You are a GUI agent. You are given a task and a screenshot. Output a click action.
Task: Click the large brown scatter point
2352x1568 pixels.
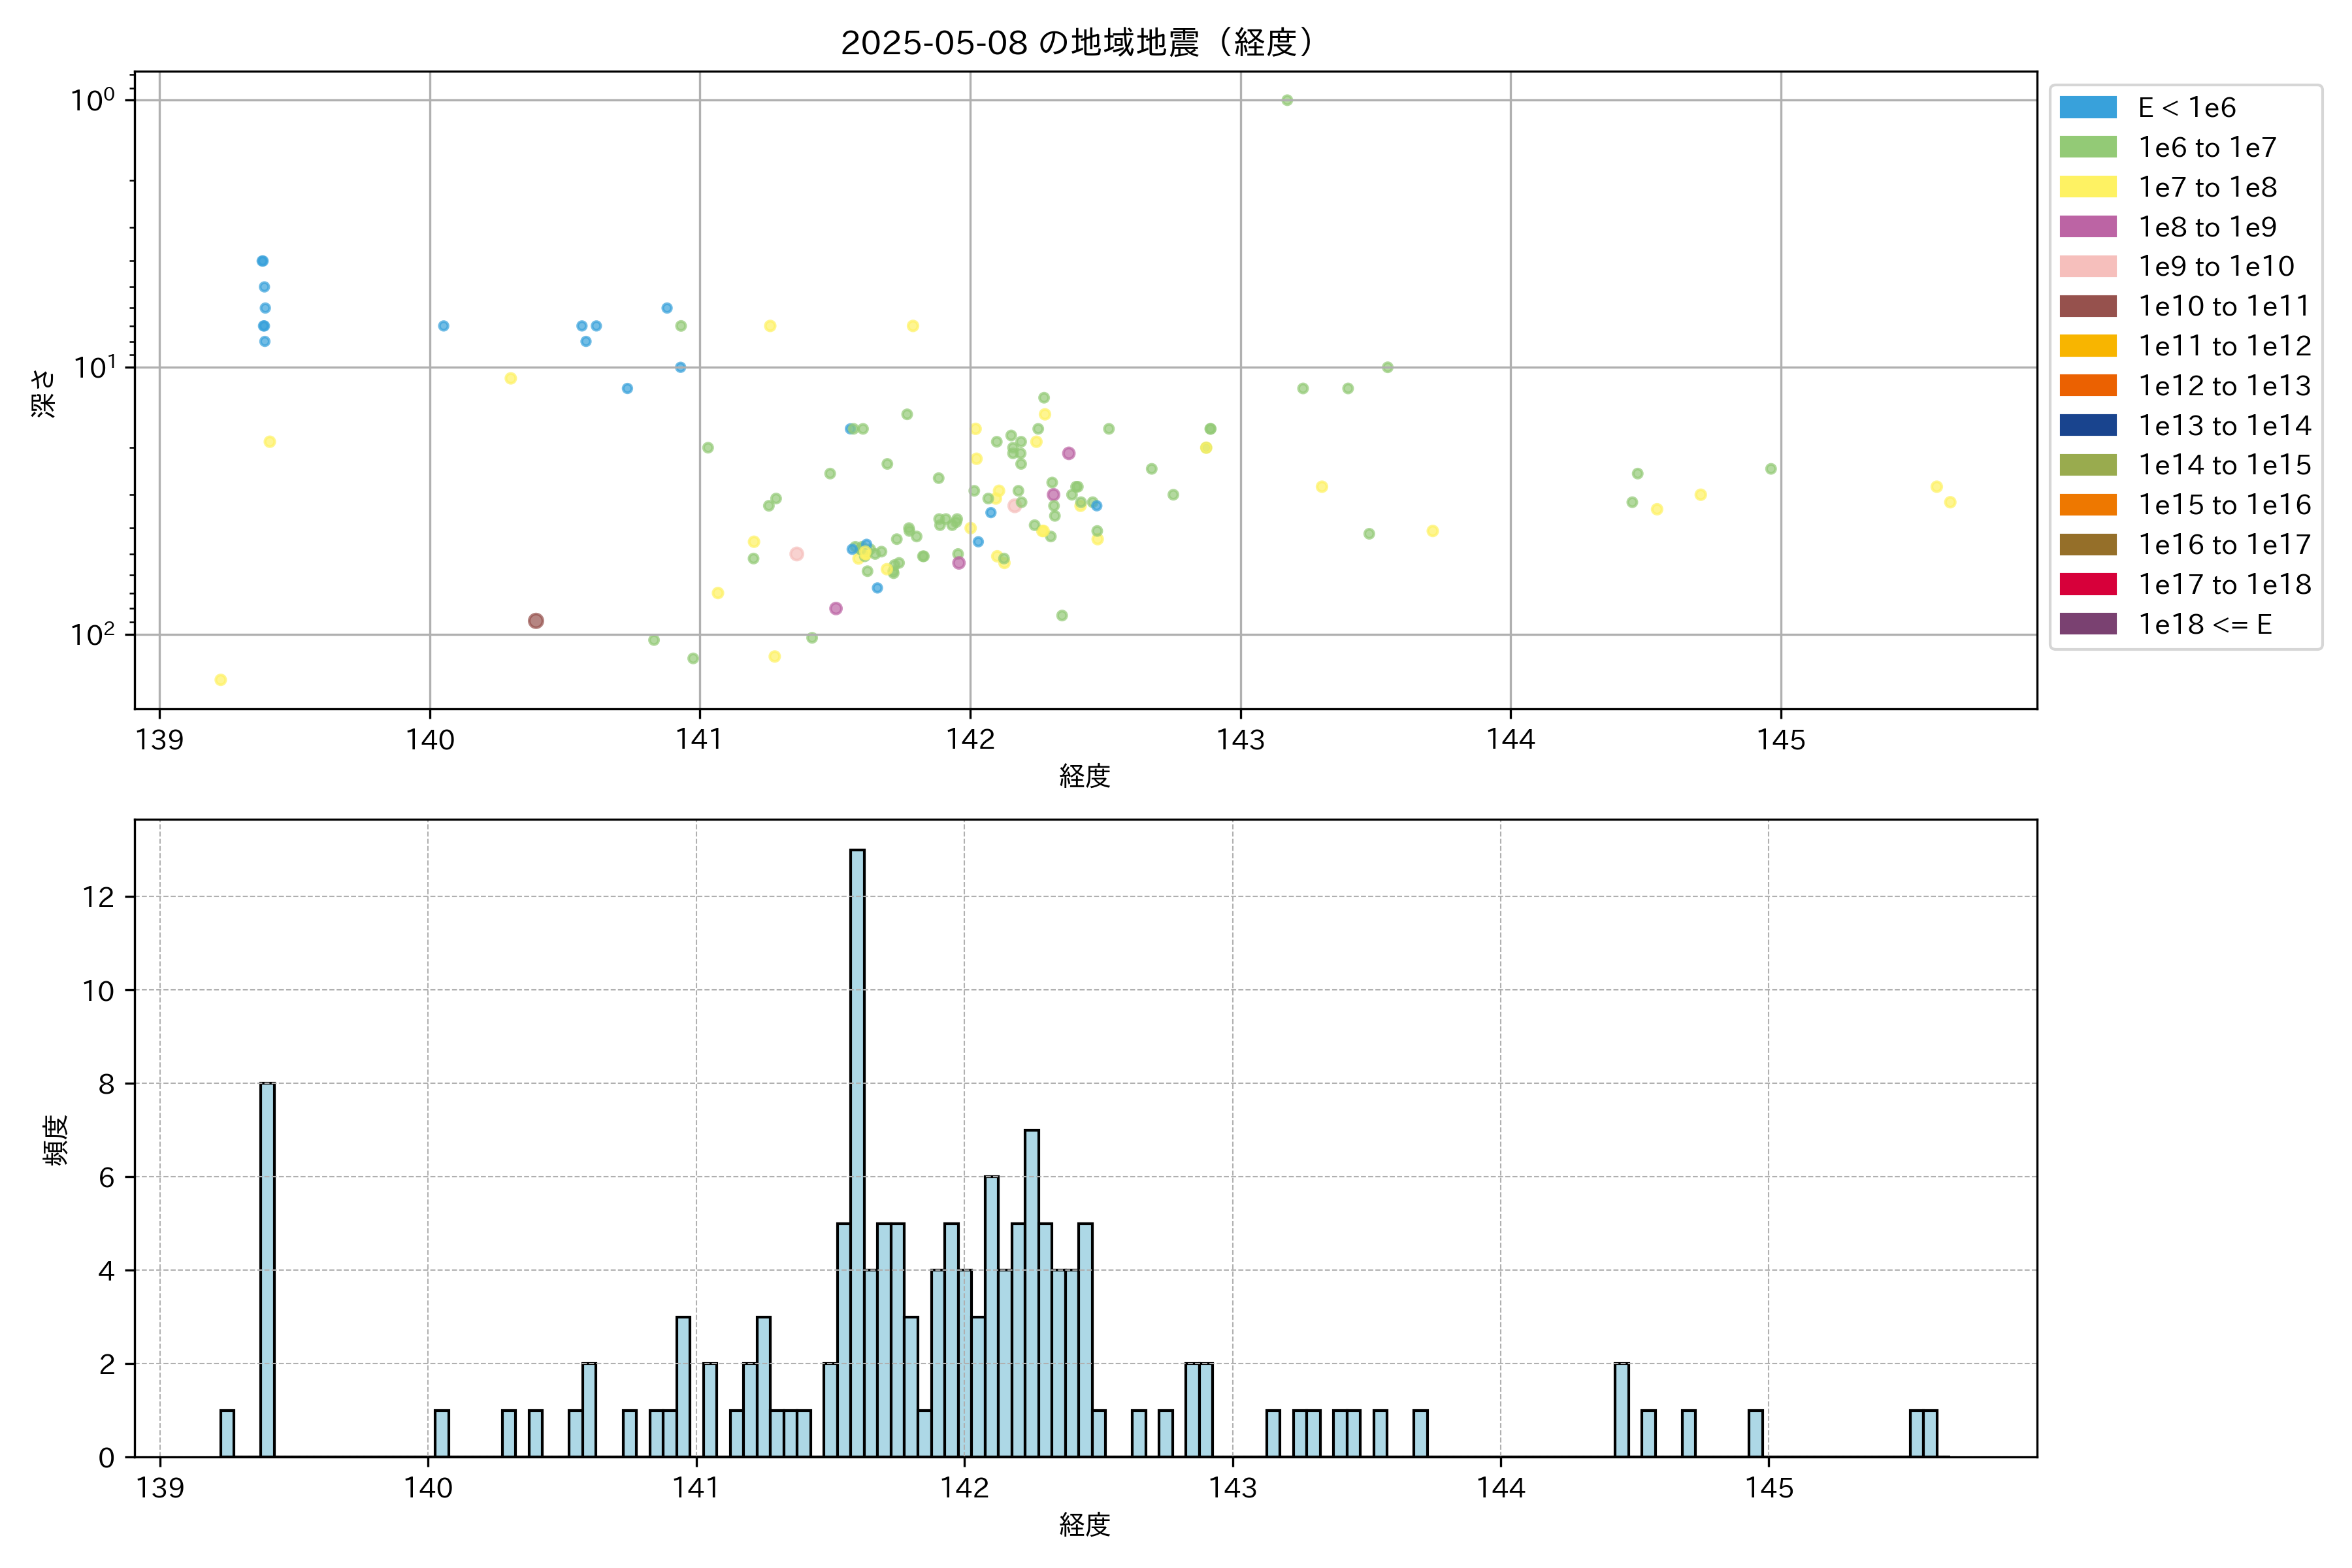[536, 621]
